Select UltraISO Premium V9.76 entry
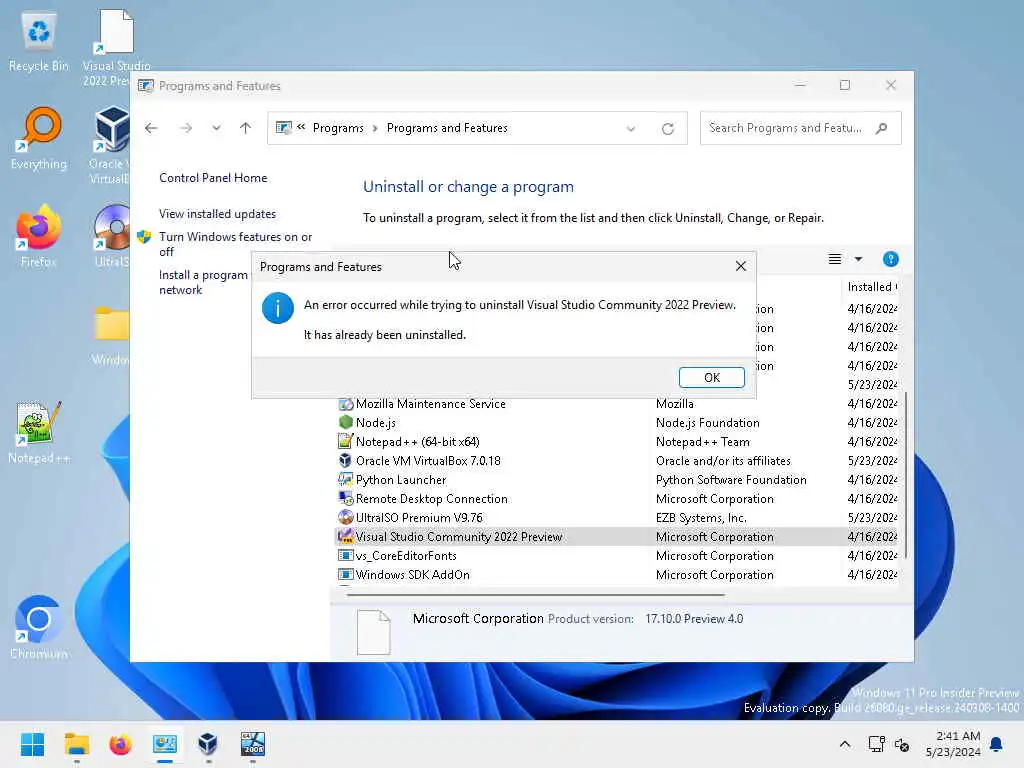Image resolution: width=1024 pixels, height=768 pixels. pyautogui.click(x=617, y=517)
